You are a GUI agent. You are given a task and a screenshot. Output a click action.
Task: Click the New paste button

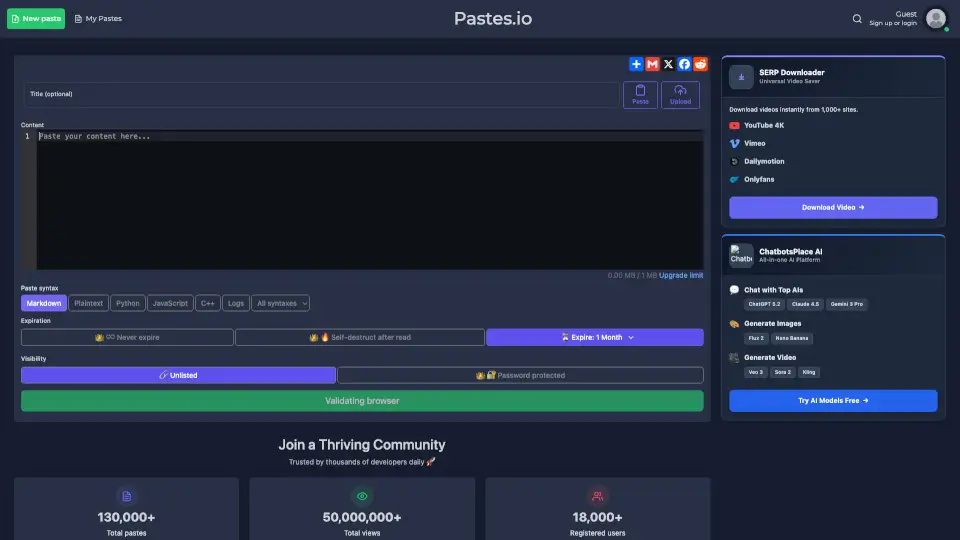click(x=36, y=18)
